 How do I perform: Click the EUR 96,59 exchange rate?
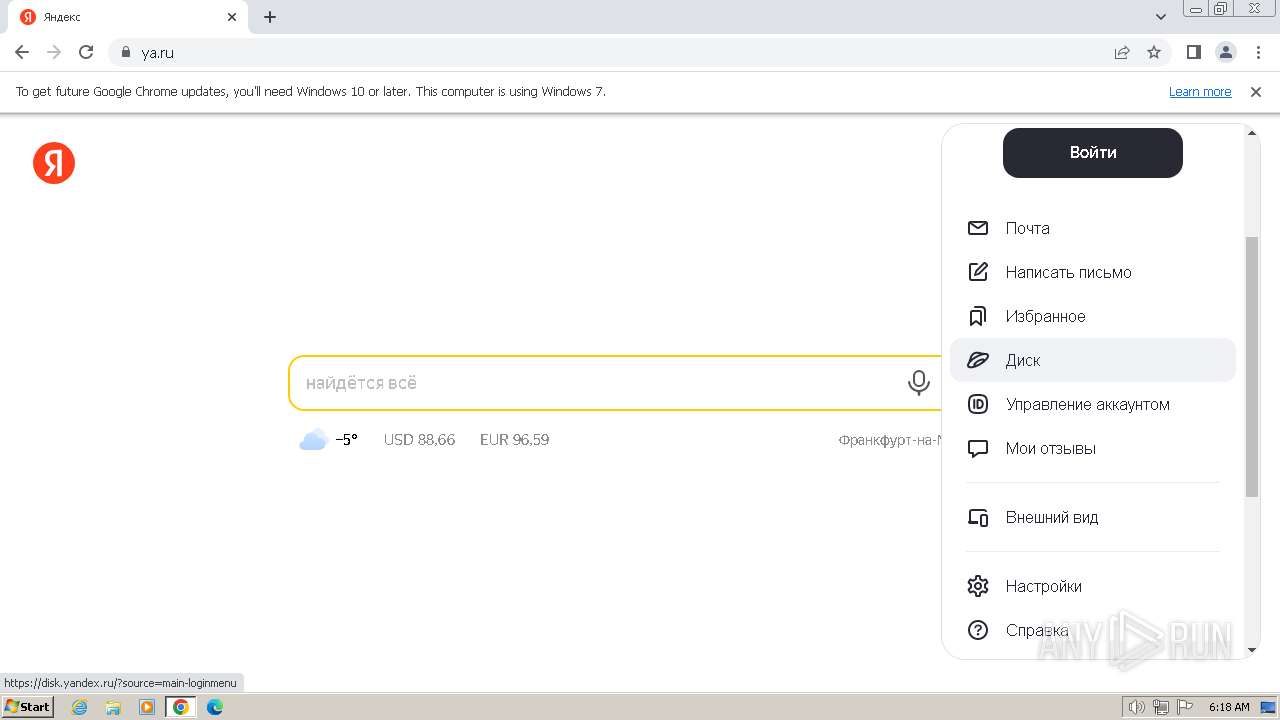514,440
